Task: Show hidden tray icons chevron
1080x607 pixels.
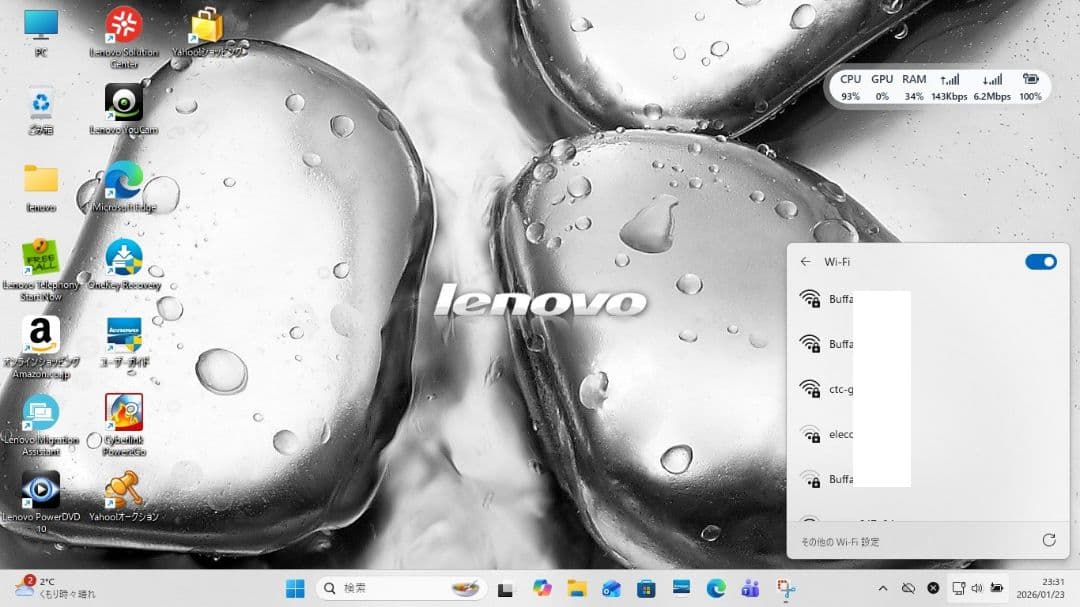Action: click(883, 588)
